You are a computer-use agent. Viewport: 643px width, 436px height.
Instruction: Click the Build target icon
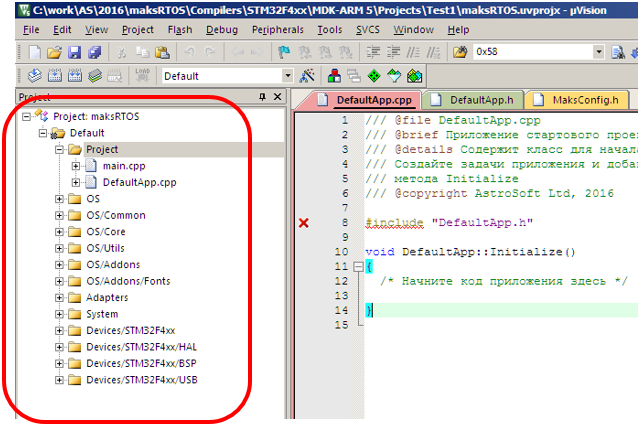[55, 76]
